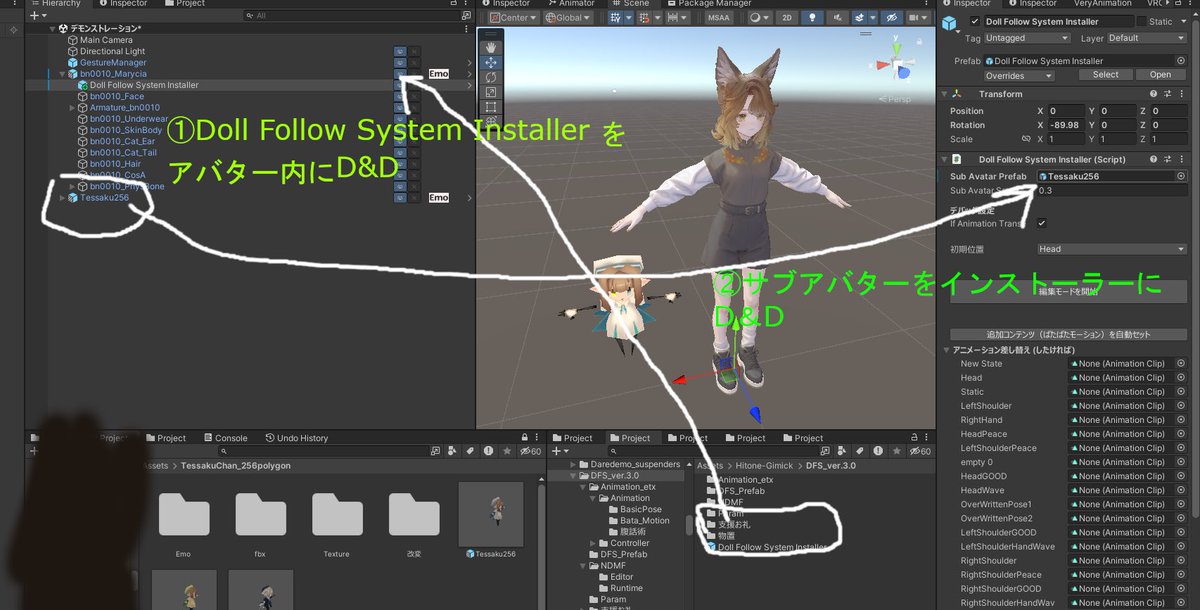The image size is (1200, 610).
Task: Open the 初期位置 Head dropdown
Action: click(x=1111, y=249)
